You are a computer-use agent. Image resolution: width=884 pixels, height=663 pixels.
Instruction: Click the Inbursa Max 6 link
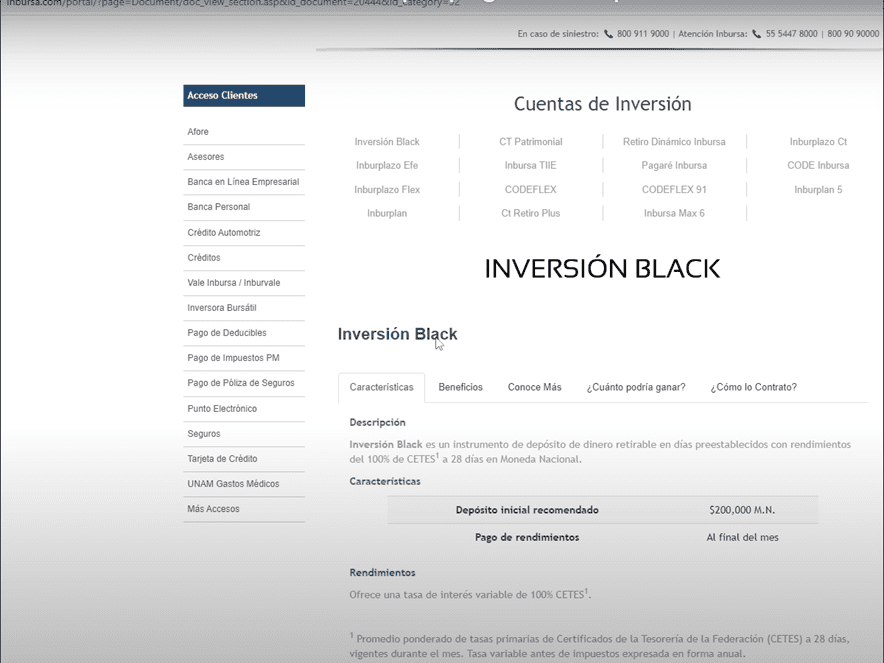(674, 214)
